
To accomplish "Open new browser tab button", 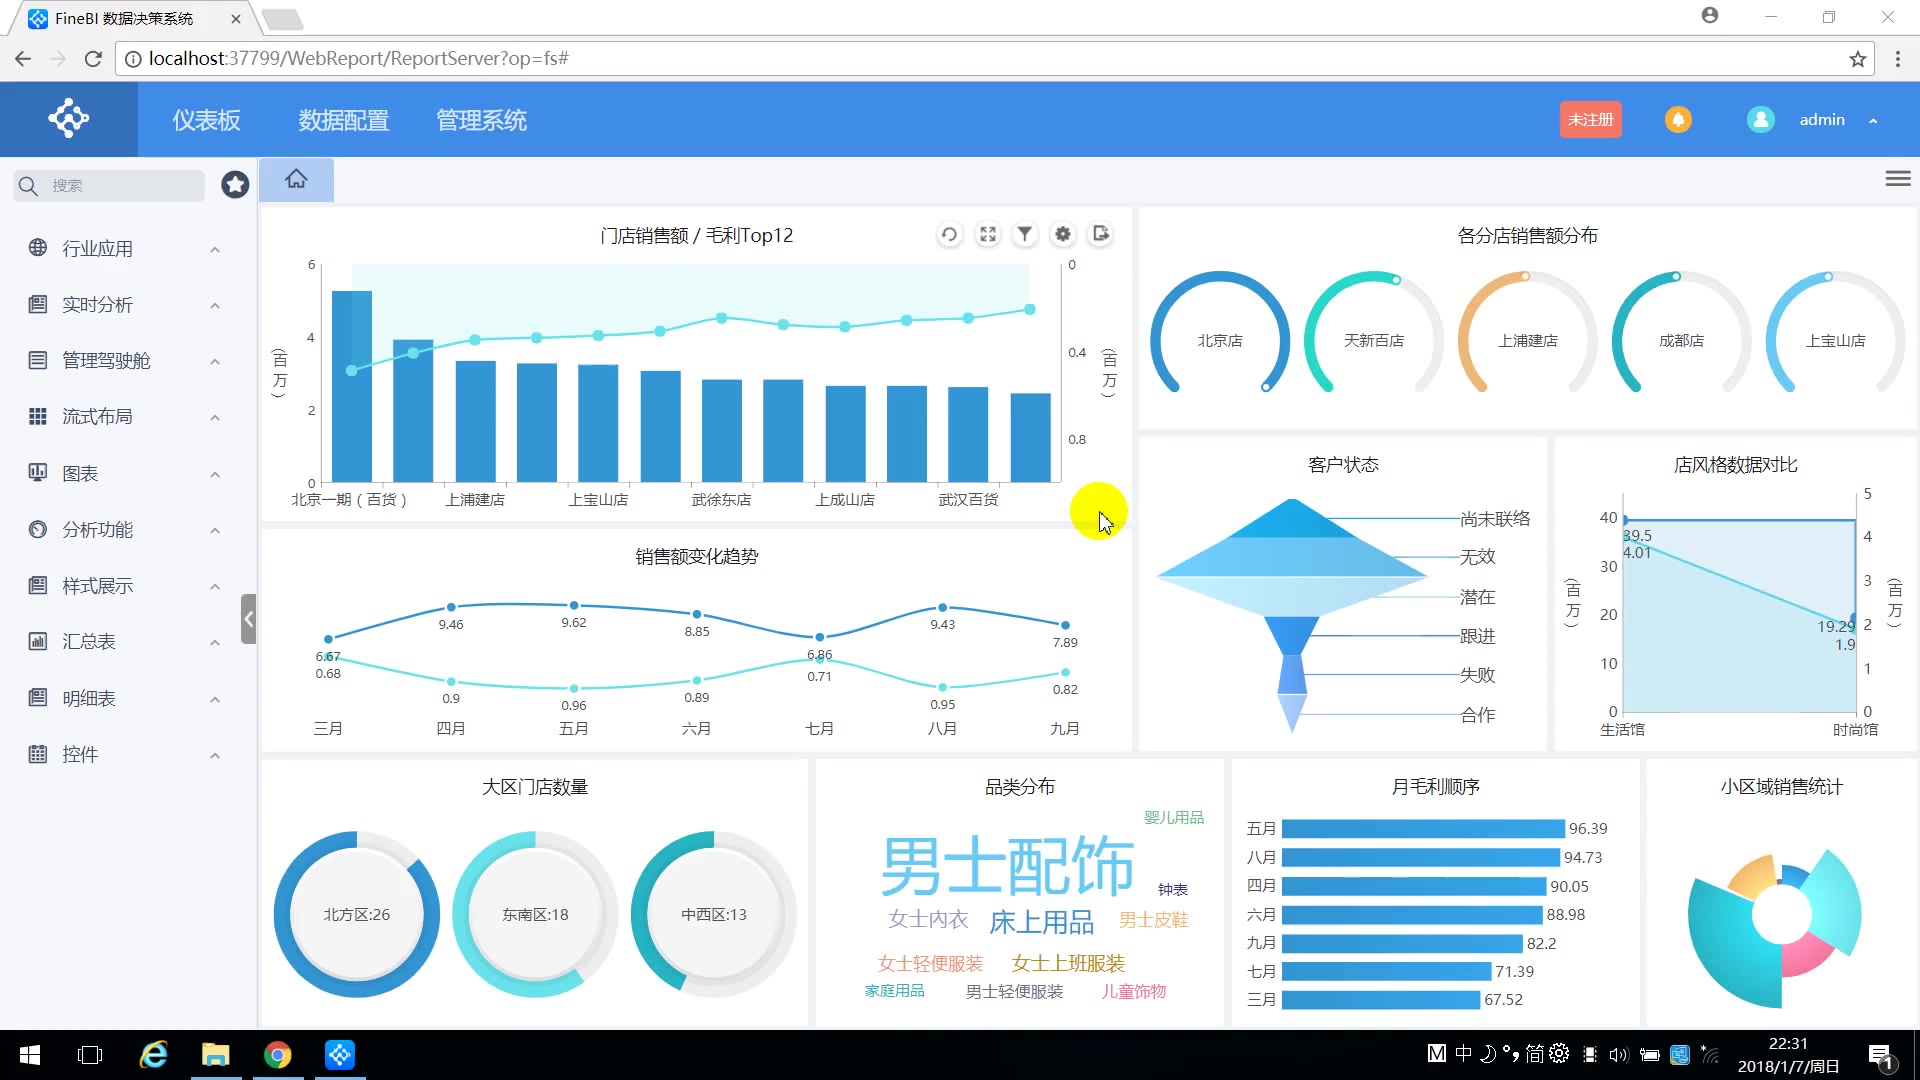I will pos(283,19).
